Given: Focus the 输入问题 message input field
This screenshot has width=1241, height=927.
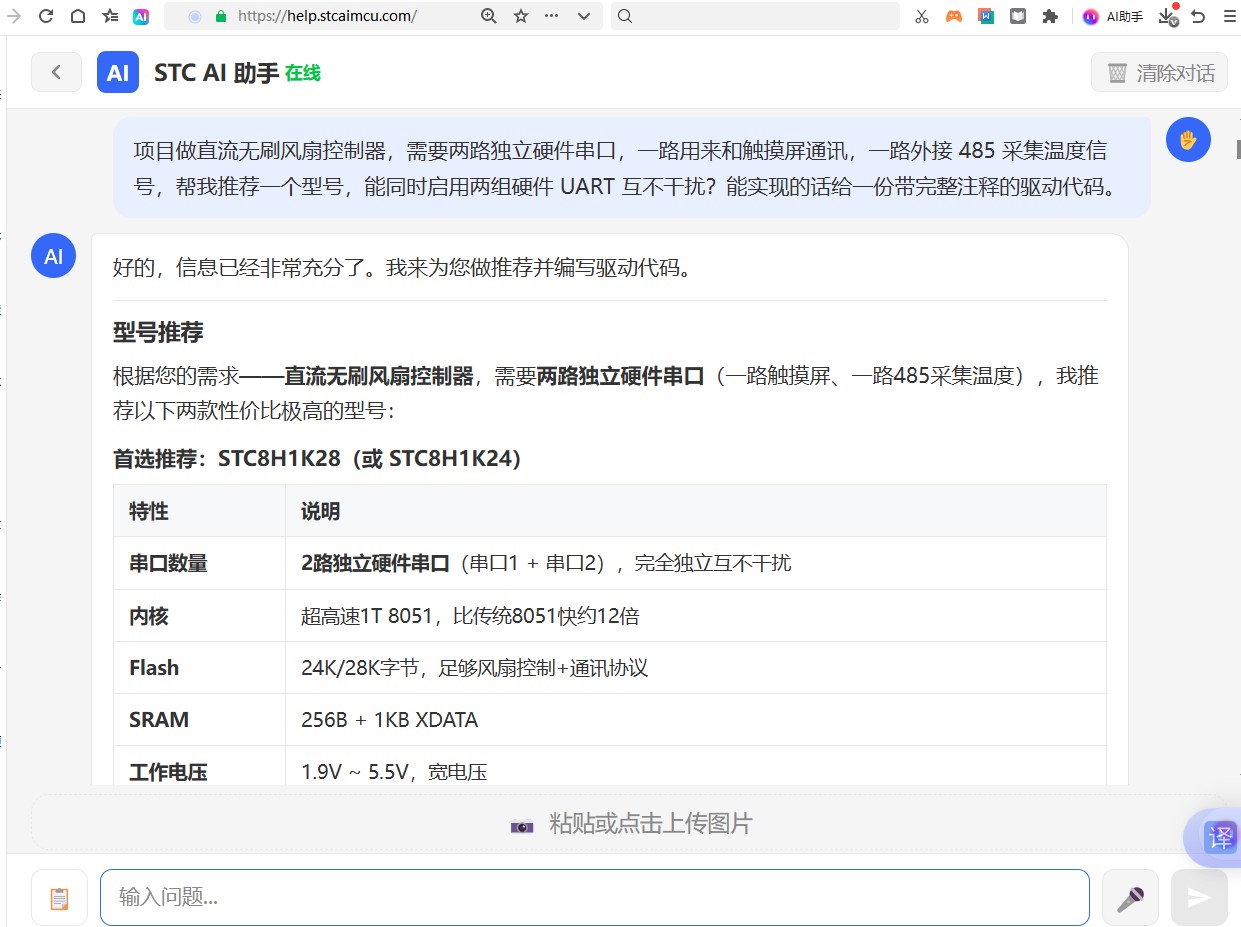Looking at the screenshot, I should [594, 897].
